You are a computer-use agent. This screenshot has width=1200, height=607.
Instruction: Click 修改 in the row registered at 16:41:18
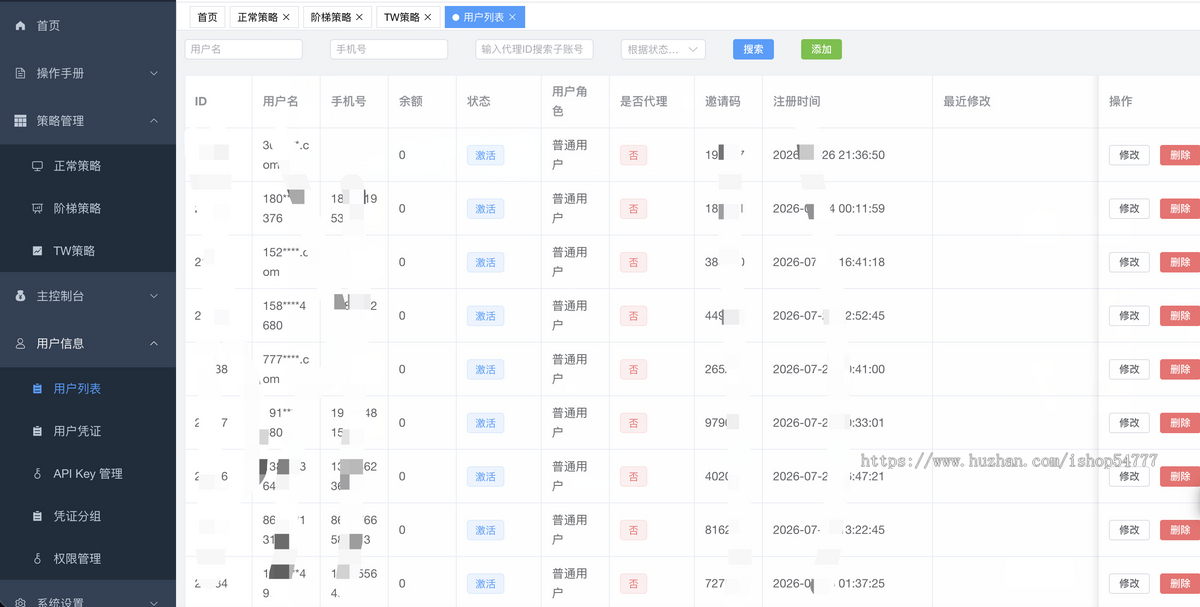coord(1129,262)
